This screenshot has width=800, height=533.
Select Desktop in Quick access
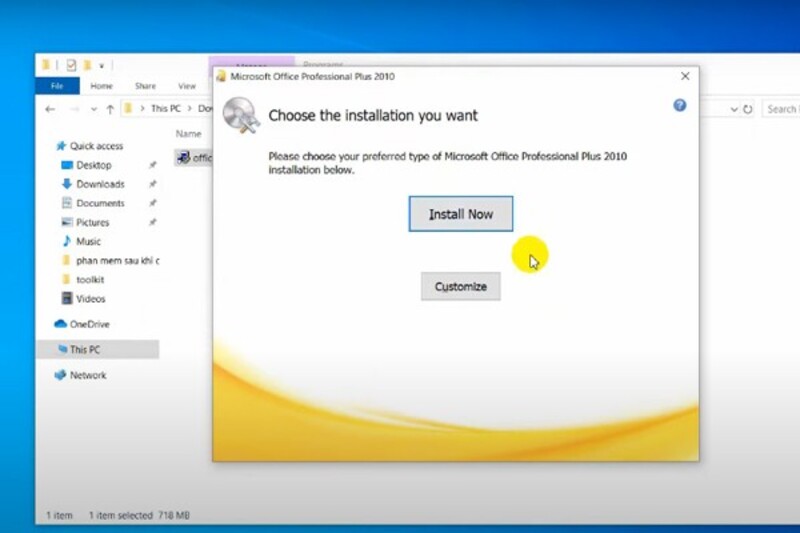[x=93, y=165]
